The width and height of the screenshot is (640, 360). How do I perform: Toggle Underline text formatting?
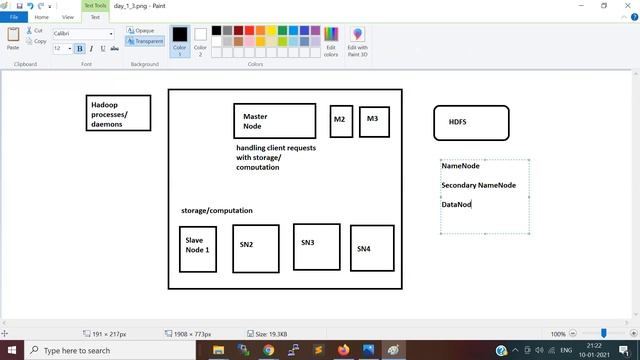[103, 49]
